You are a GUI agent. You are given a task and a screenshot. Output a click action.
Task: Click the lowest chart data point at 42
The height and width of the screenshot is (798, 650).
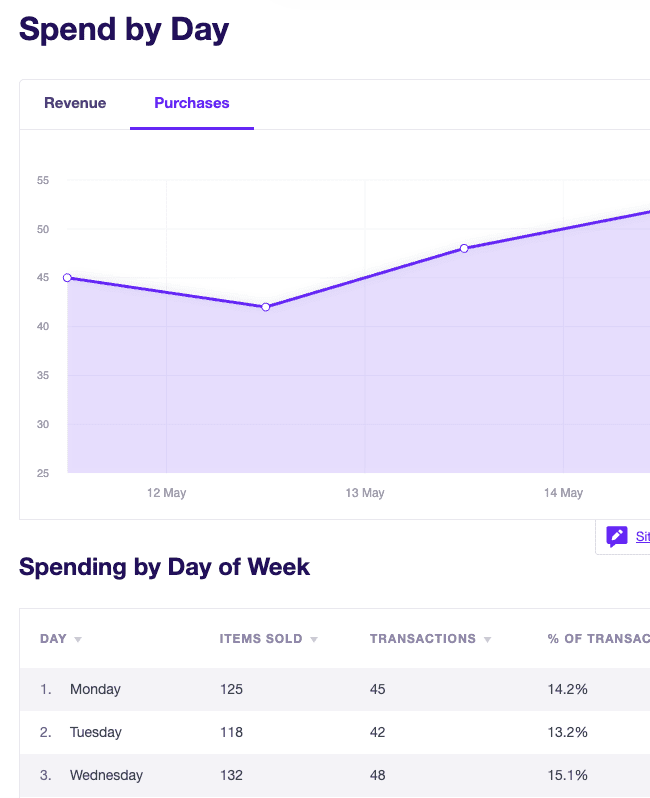coord(266,307)
